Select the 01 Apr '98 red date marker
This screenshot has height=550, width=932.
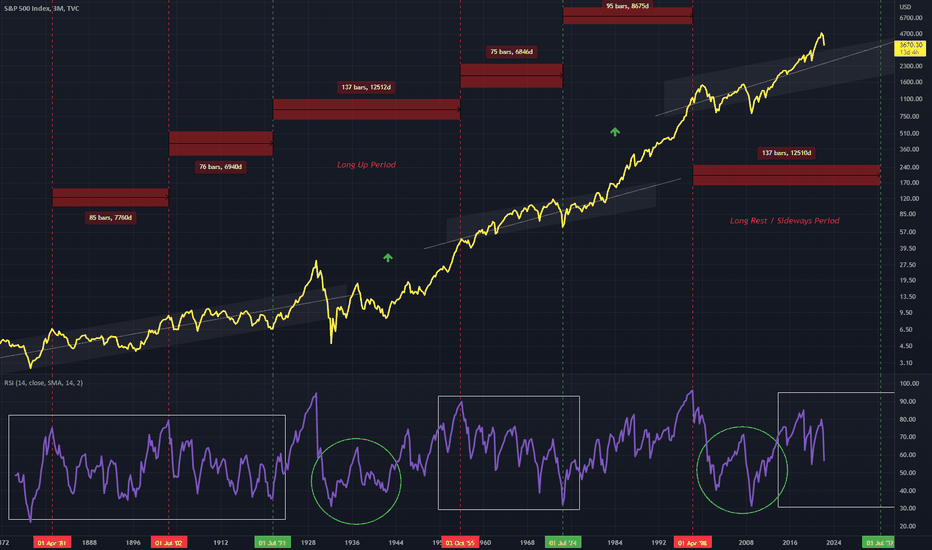point(692,542)
